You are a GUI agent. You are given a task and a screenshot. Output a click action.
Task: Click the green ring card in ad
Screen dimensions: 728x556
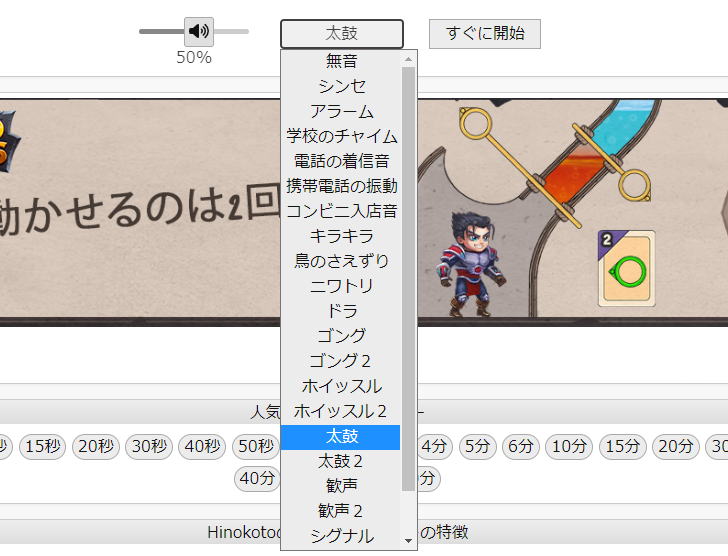[626, 268]
